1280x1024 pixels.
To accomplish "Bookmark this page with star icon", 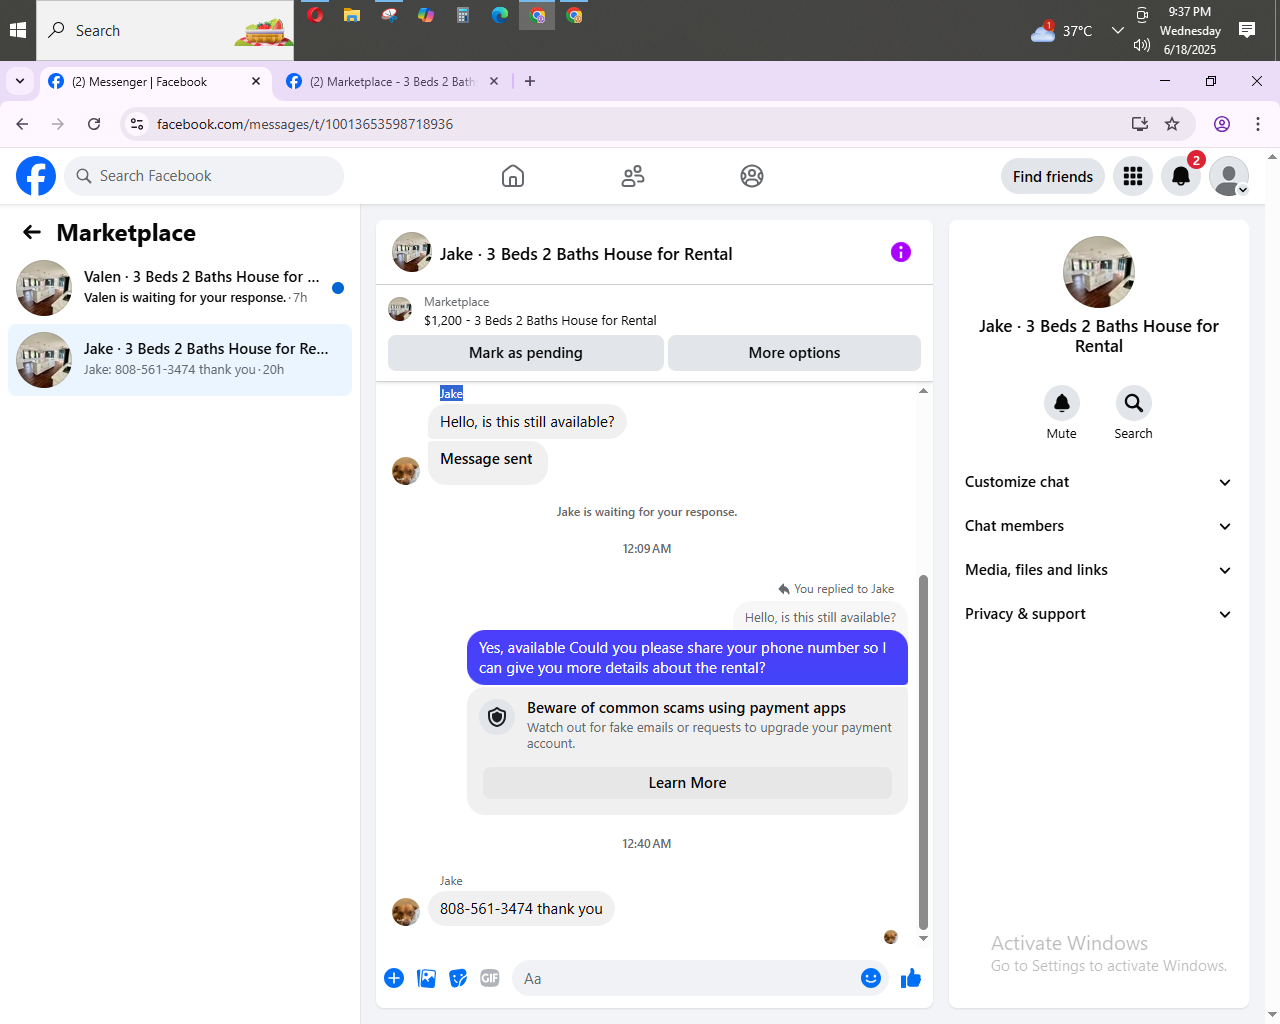I will pyautogui.click(x=1172, y=124).
